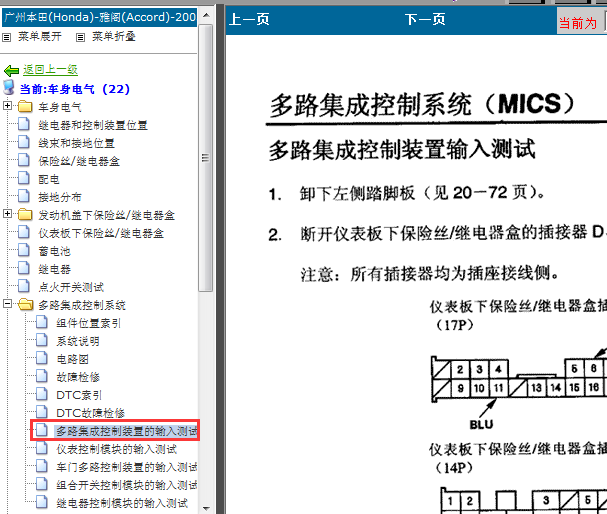Open 仪表控制模块的输入测试 entry
The height and width of the screenshot is (514, 607).
(x=117, y=449)
